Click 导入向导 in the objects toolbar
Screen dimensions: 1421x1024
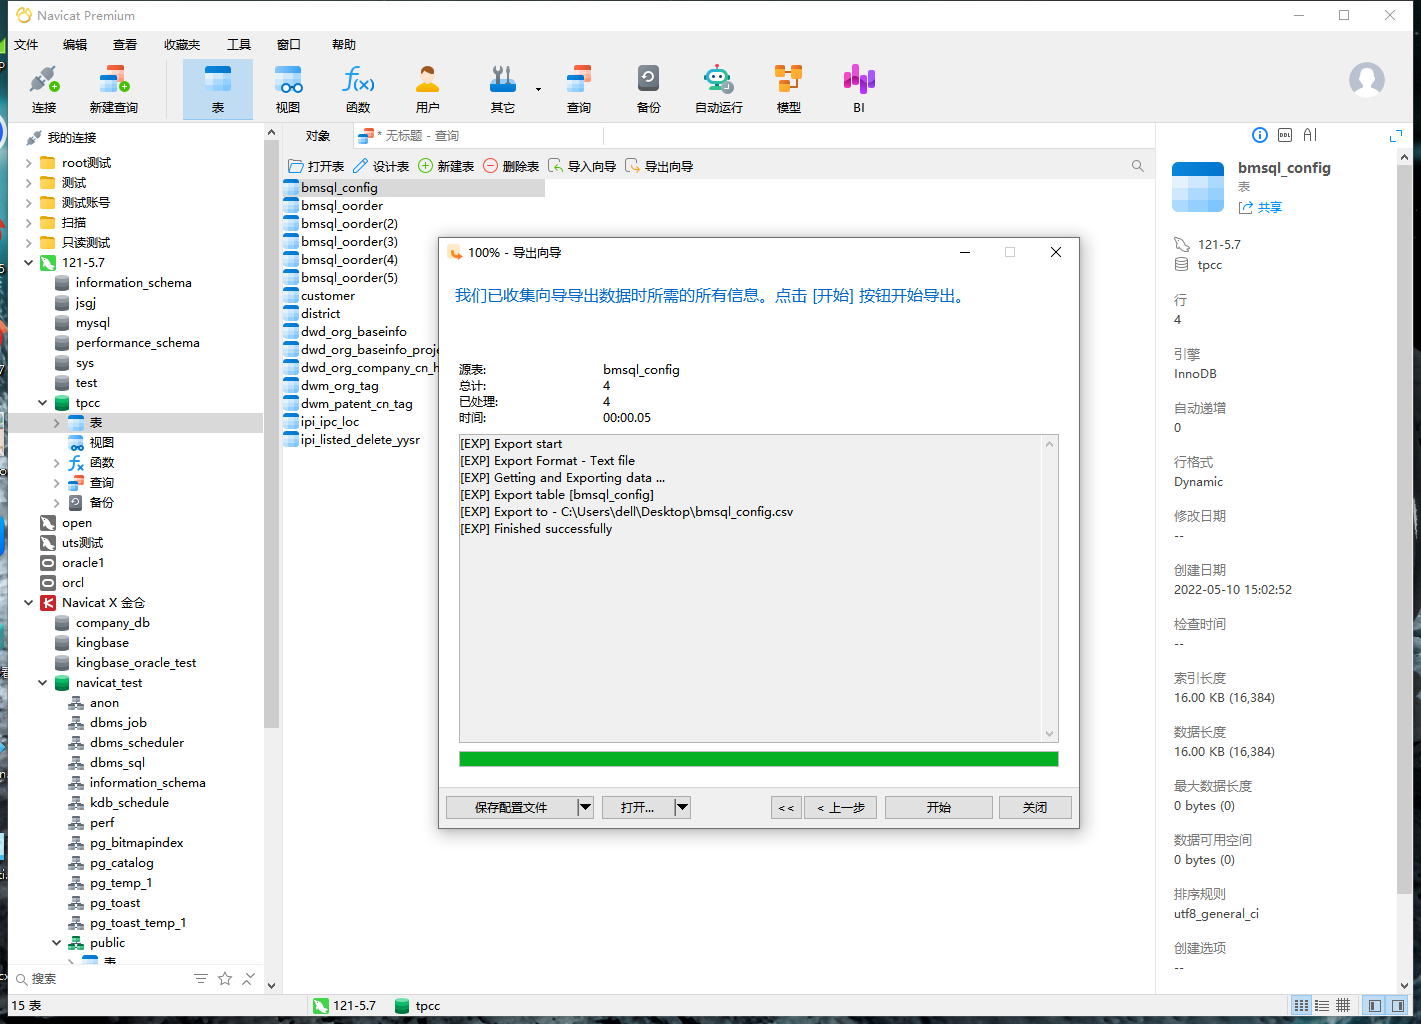582,166
